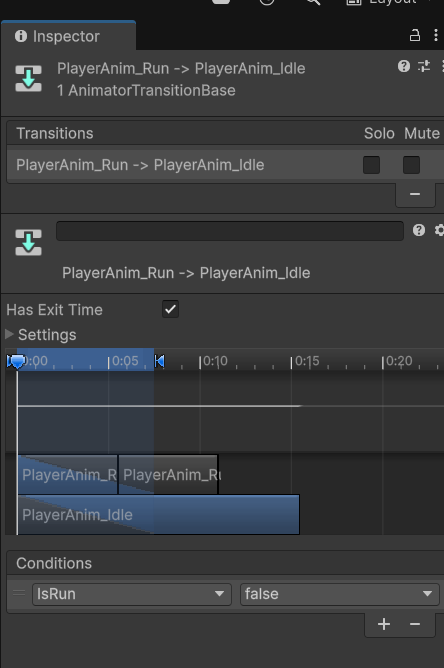
Task: Click the blue playhead marker at 0:00
Action: click(17, 362)
